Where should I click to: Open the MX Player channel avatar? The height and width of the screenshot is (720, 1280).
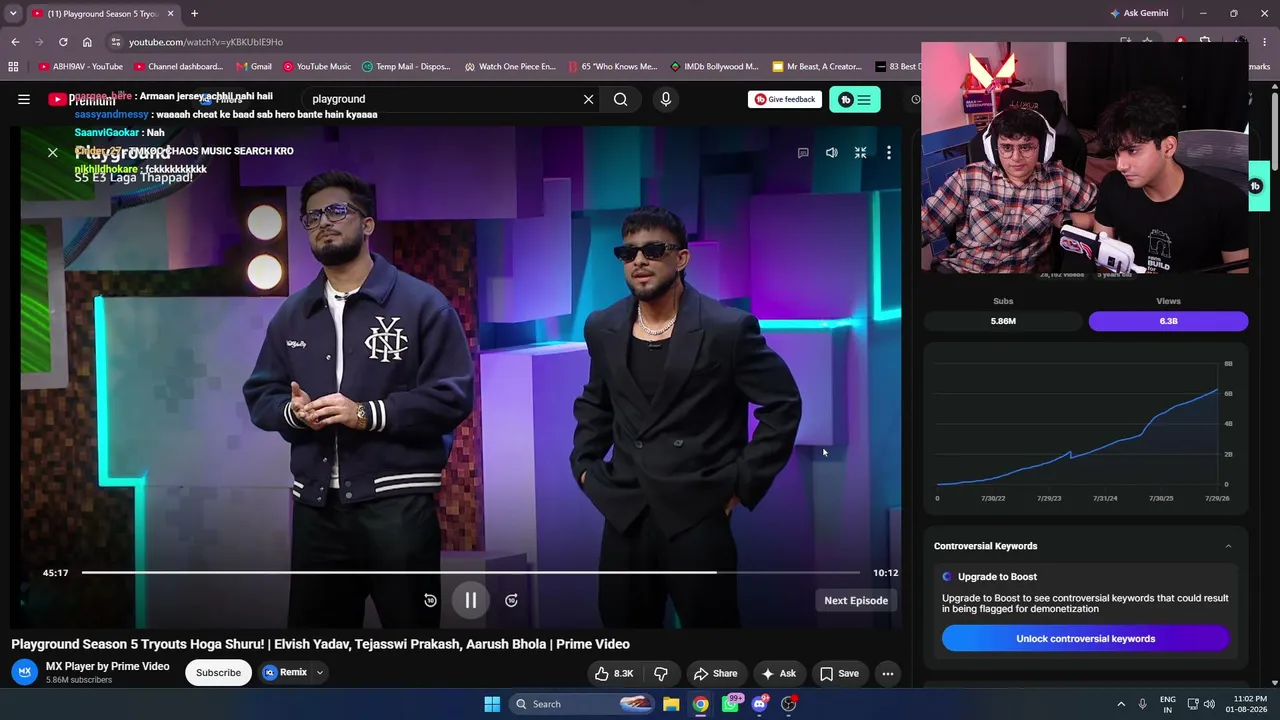coord(25,672)
